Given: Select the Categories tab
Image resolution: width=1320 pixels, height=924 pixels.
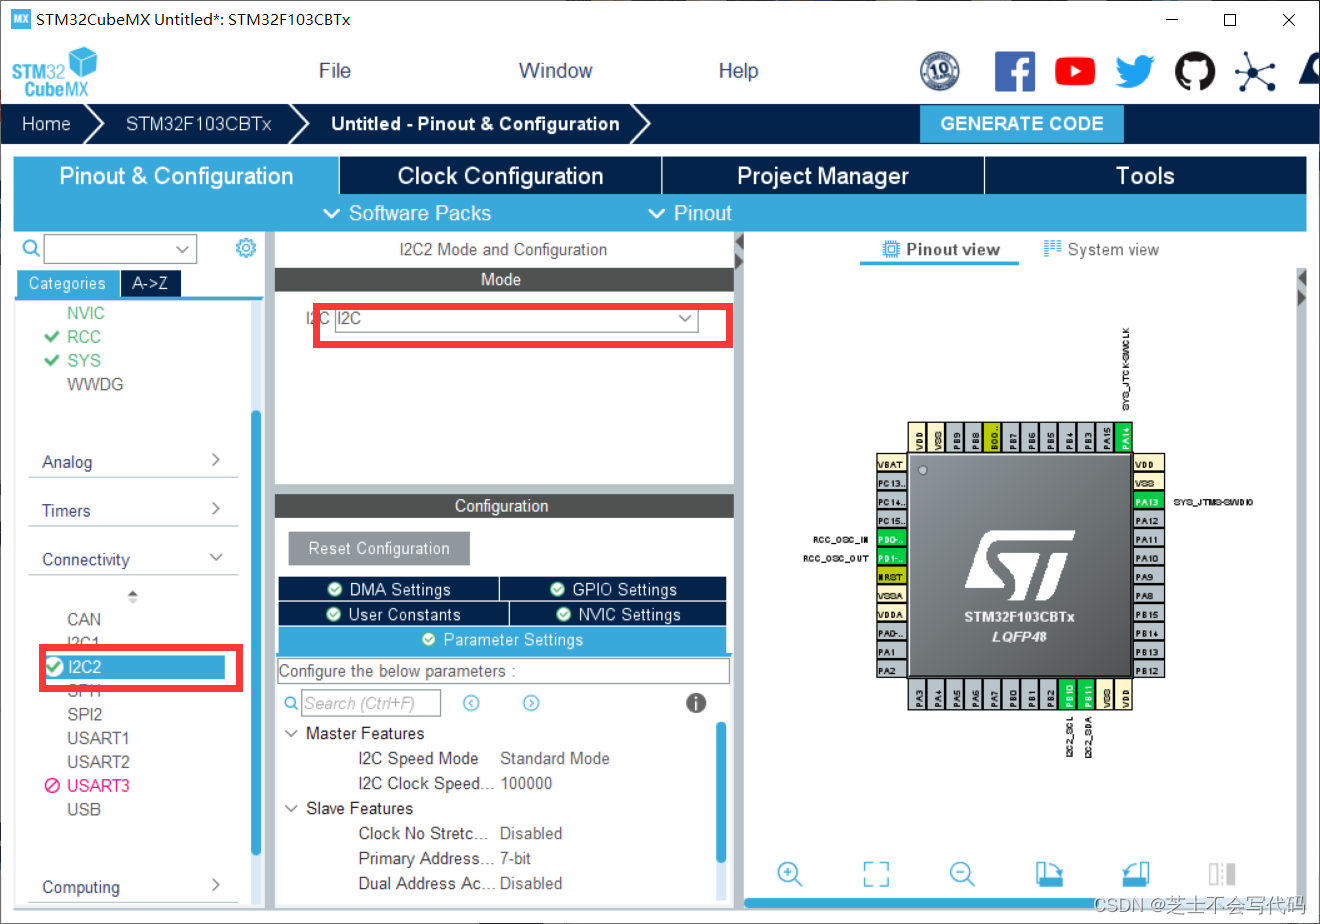Looking at the screenshot, I should (67, 284).
